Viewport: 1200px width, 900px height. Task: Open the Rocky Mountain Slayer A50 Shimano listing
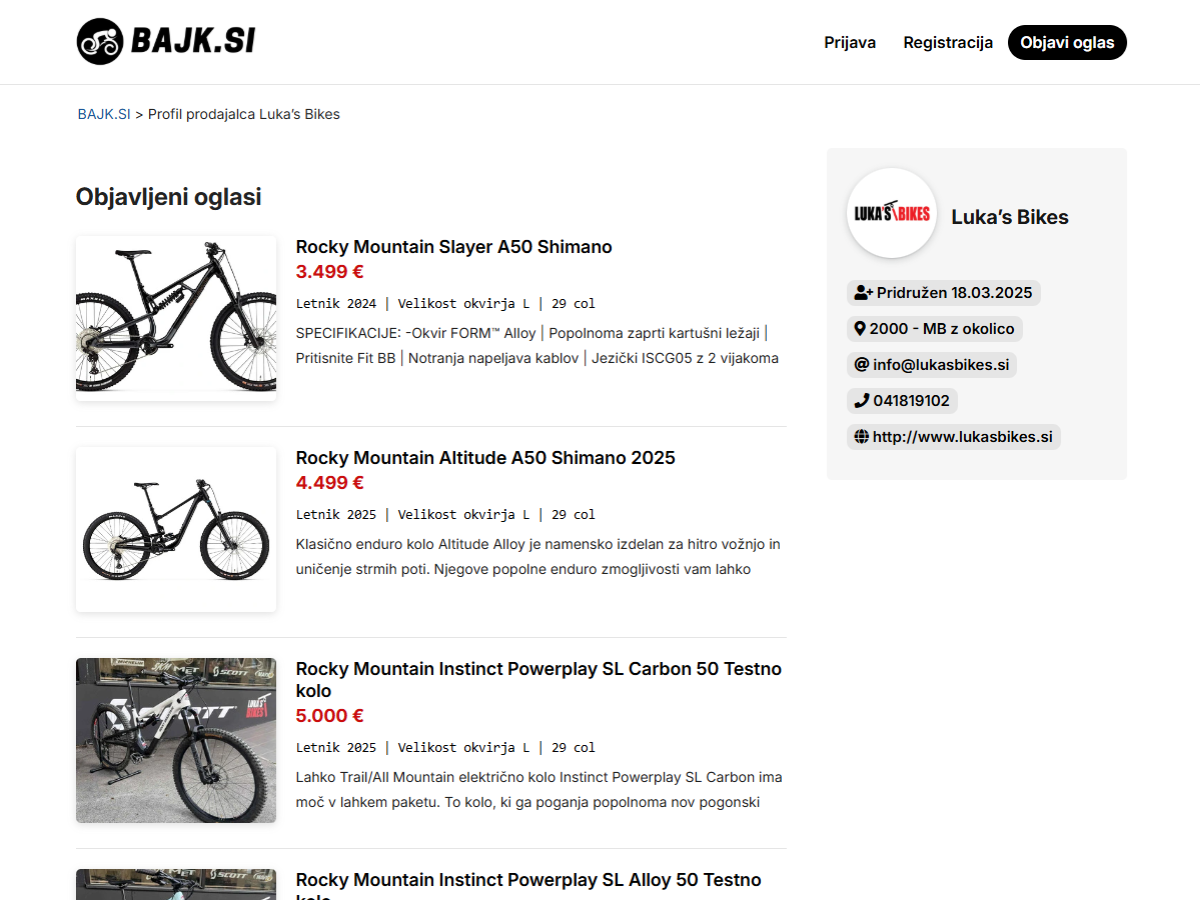pos(454,247)
